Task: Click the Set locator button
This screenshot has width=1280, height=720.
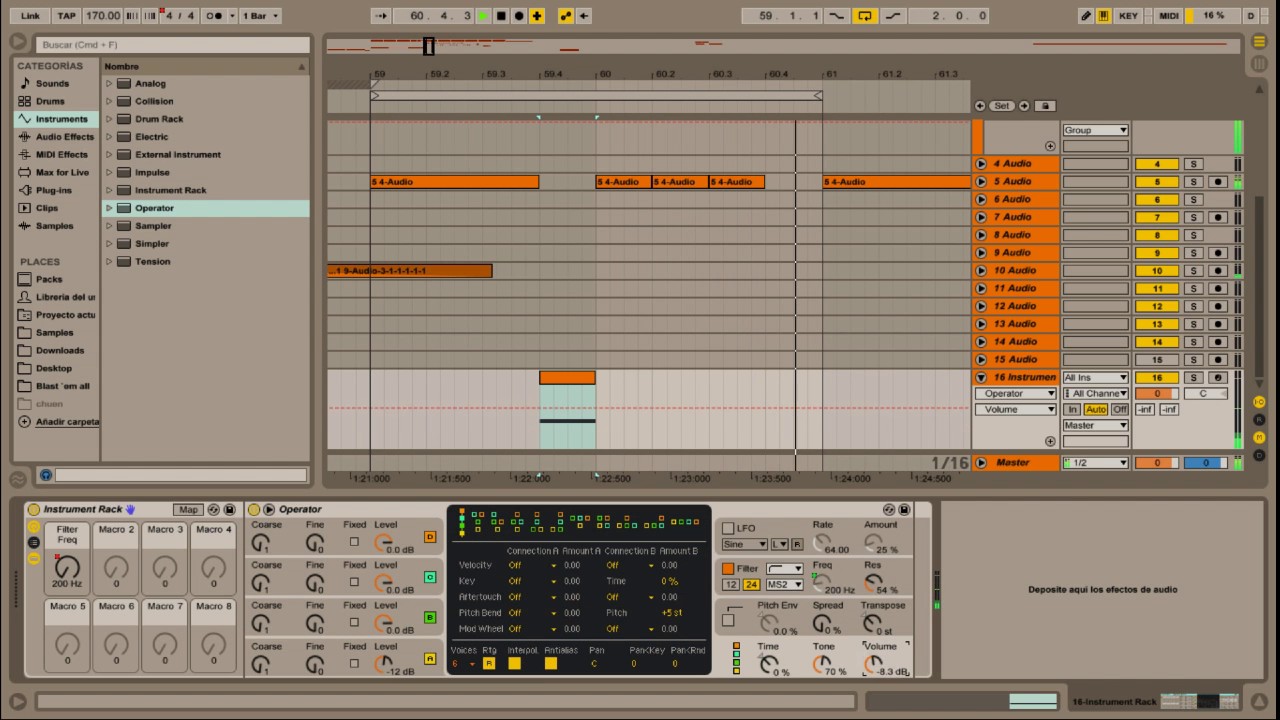Action: 1001,106
